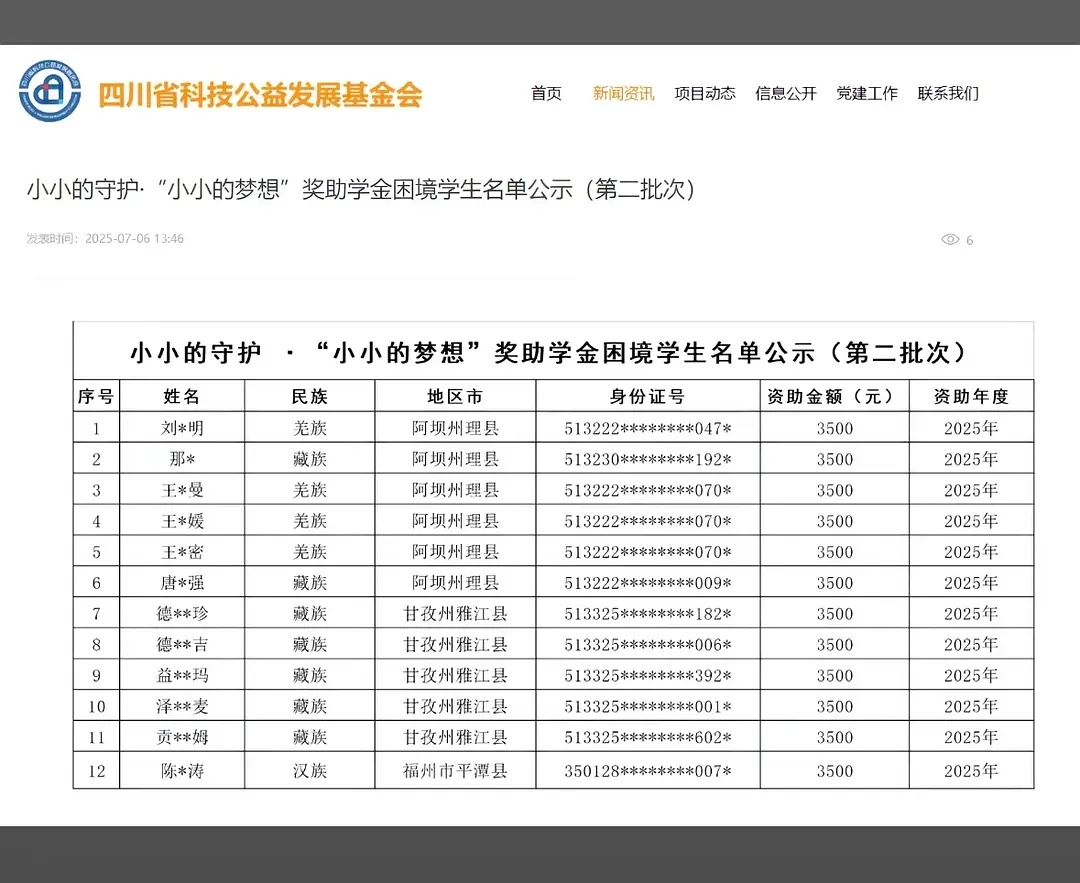Click the 甘孜州雅江县 cell for 德**珍
The width and height of the screenshot is (1080, 883).
[x=455, y=613]
